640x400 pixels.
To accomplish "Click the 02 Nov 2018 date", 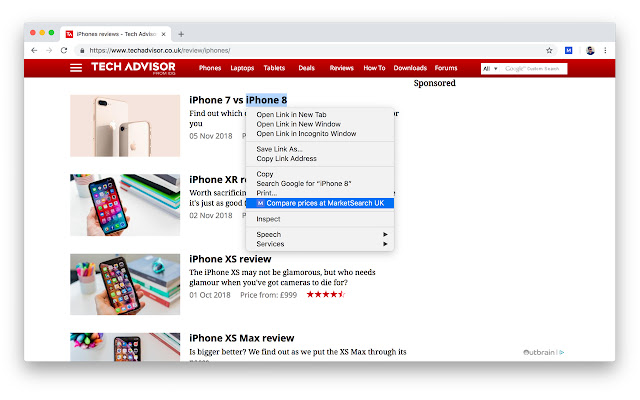I will [x=211, y=216].
